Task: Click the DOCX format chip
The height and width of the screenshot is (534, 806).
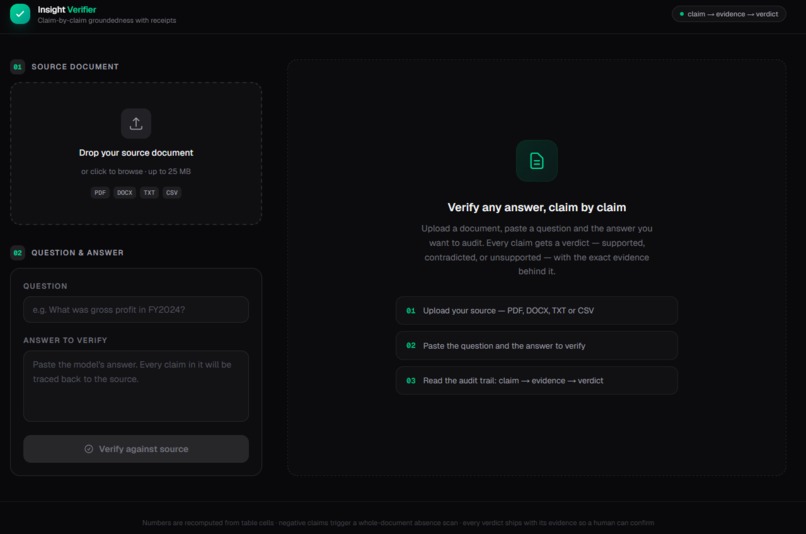Action: coord(124,193)
